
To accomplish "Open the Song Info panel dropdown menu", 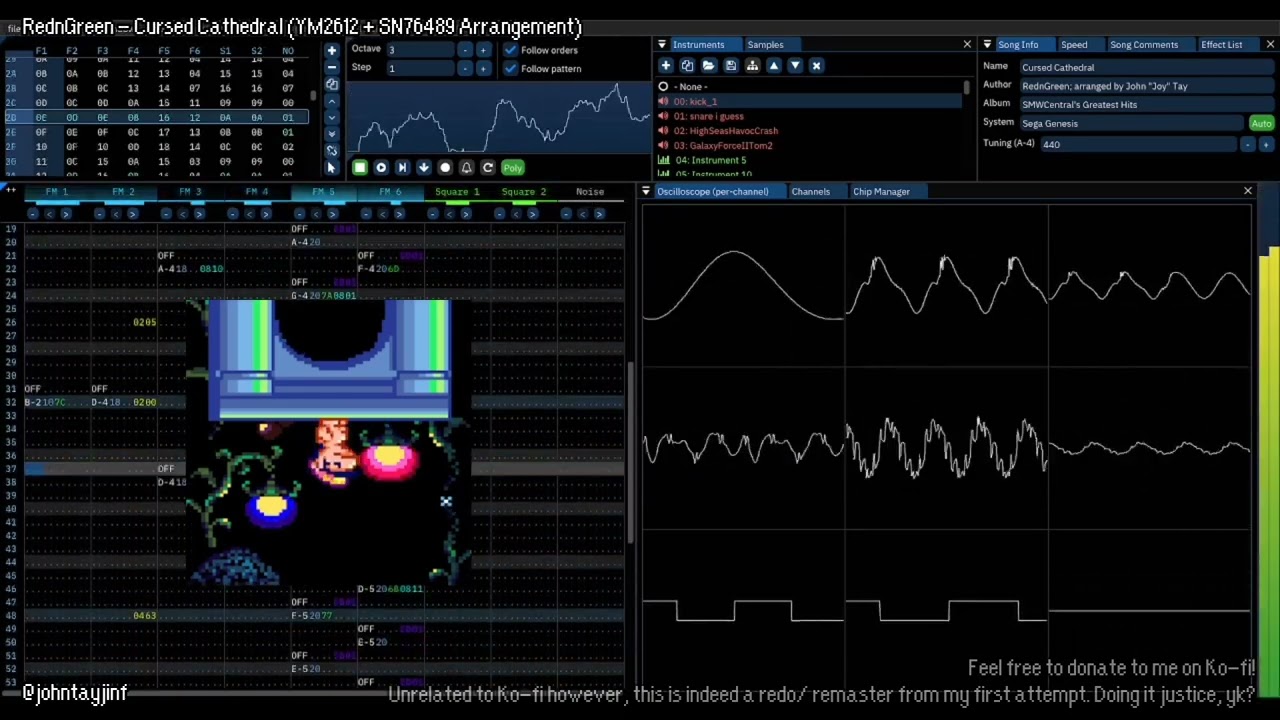I will [x=987, y=45].
